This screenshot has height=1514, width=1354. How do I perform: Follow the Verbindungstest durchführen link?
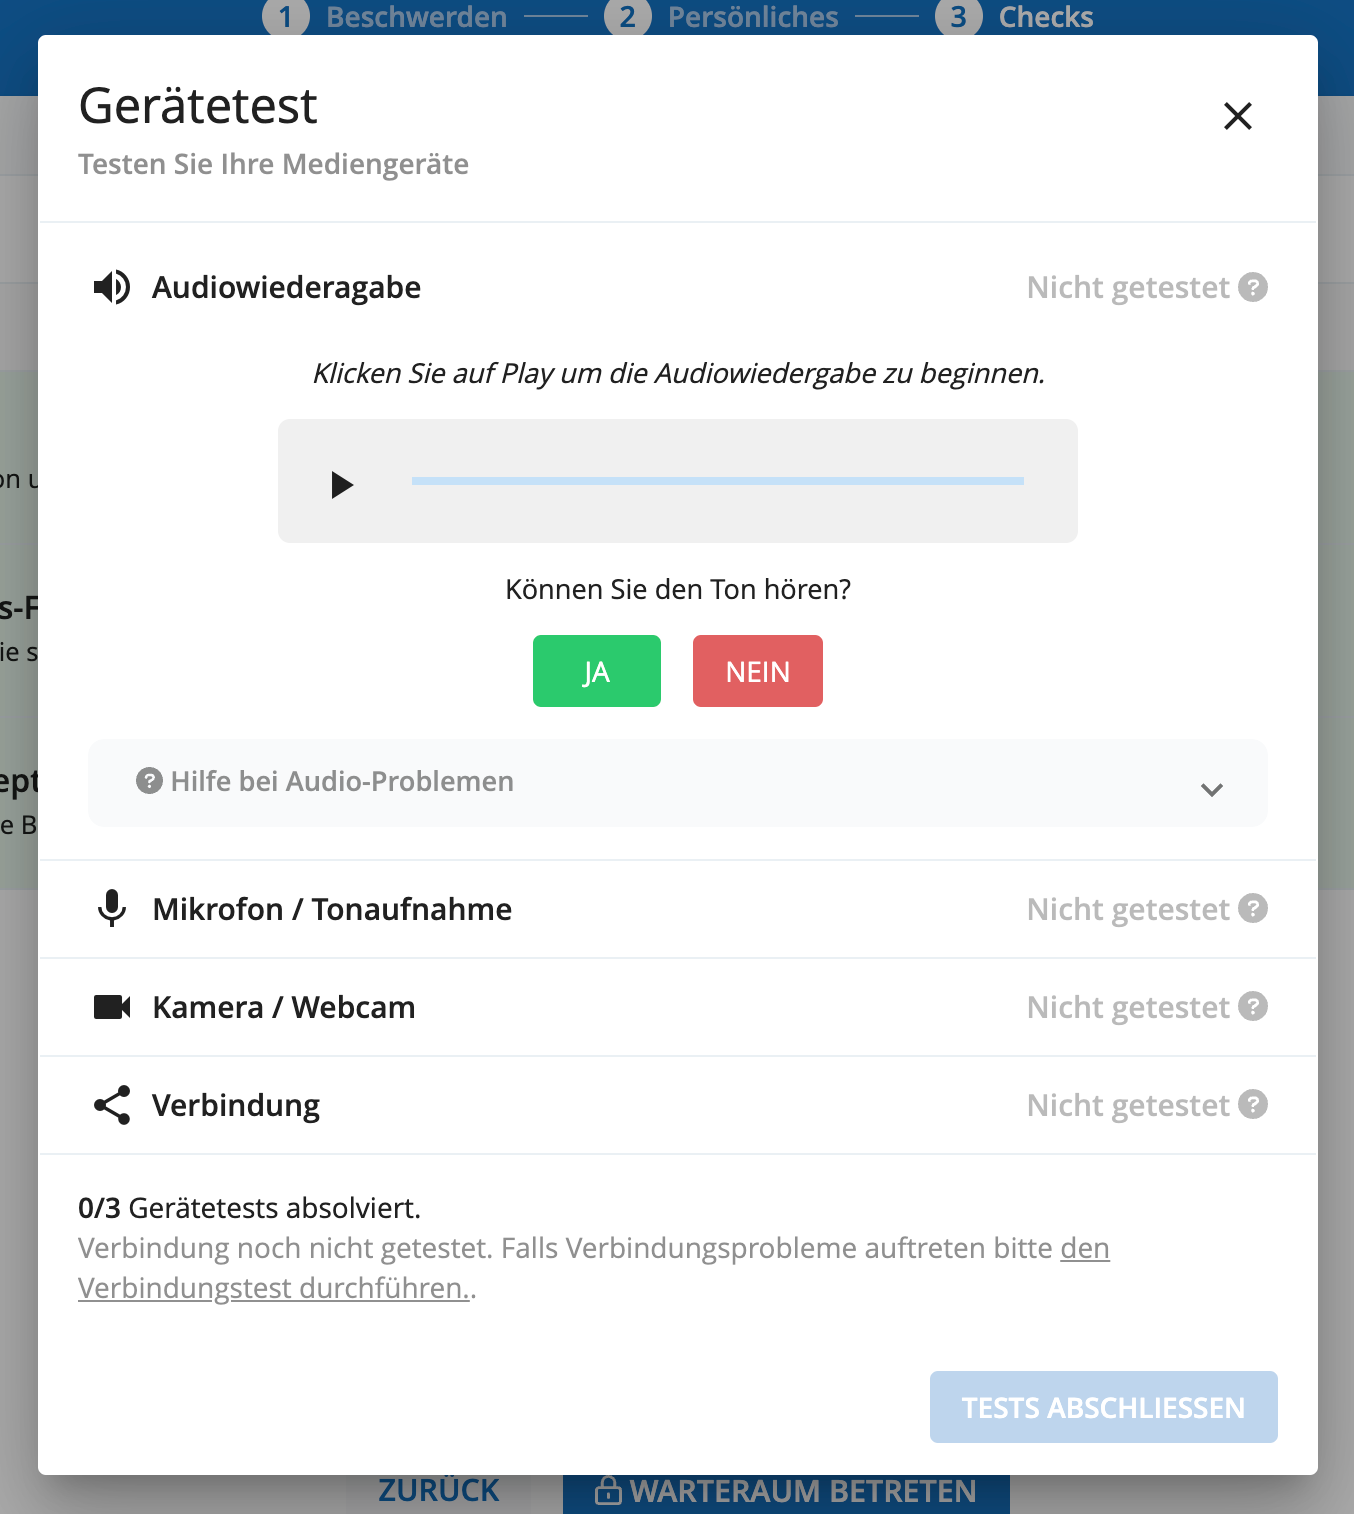click(x=273, y=1288)
